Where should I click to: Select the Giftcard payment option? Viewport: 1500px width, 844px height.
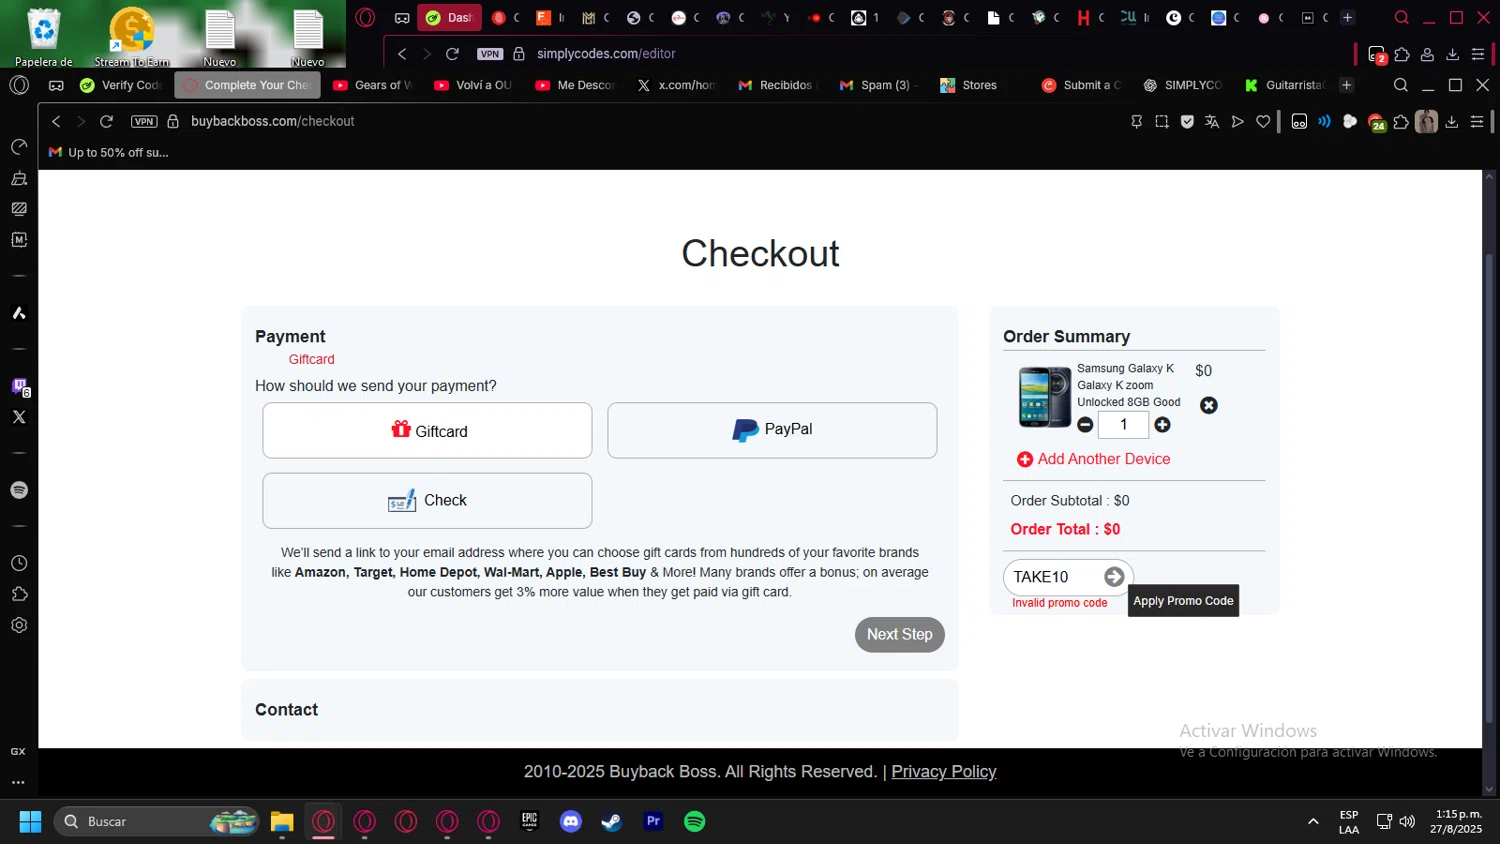[427, 431]
